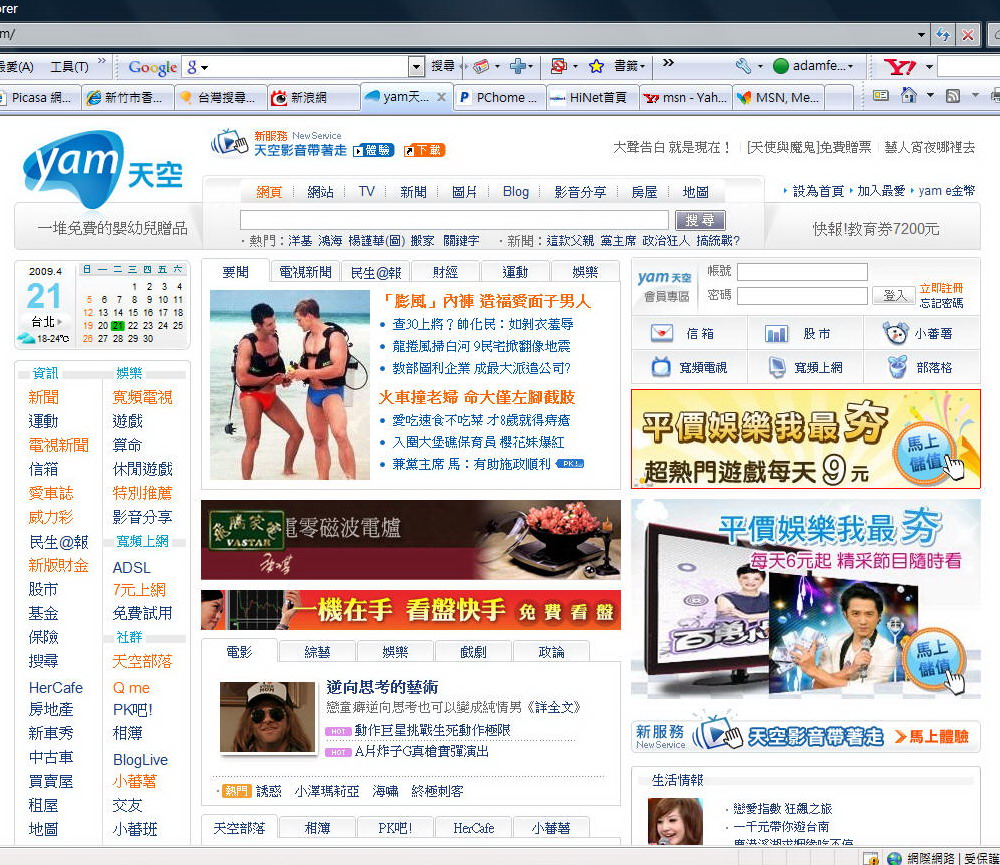Click the Google toolbar 搜尋 button
This screenshot has width=1000, height=865.
pyautogui.click(x=443, y=66)
